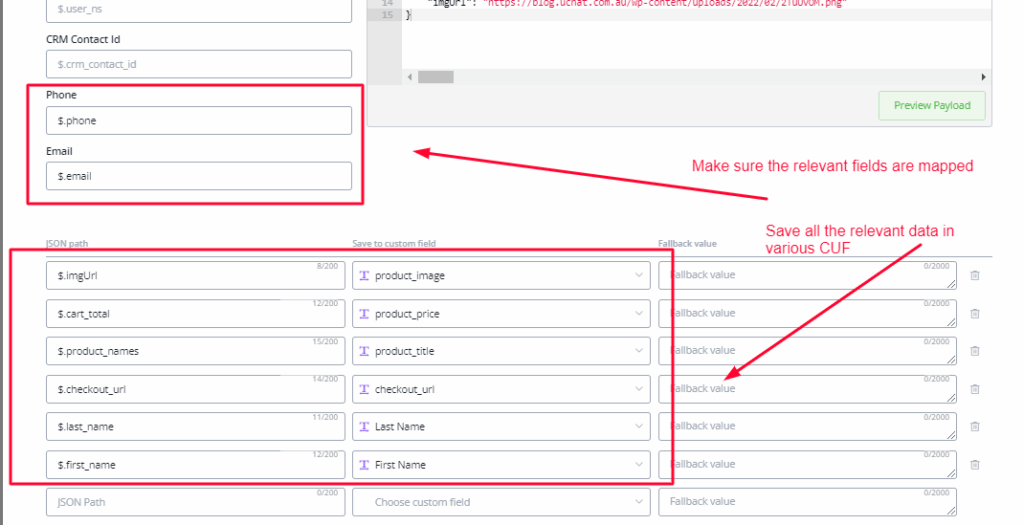Click the Email field with $.email
1024x525 pixels.
199,177
